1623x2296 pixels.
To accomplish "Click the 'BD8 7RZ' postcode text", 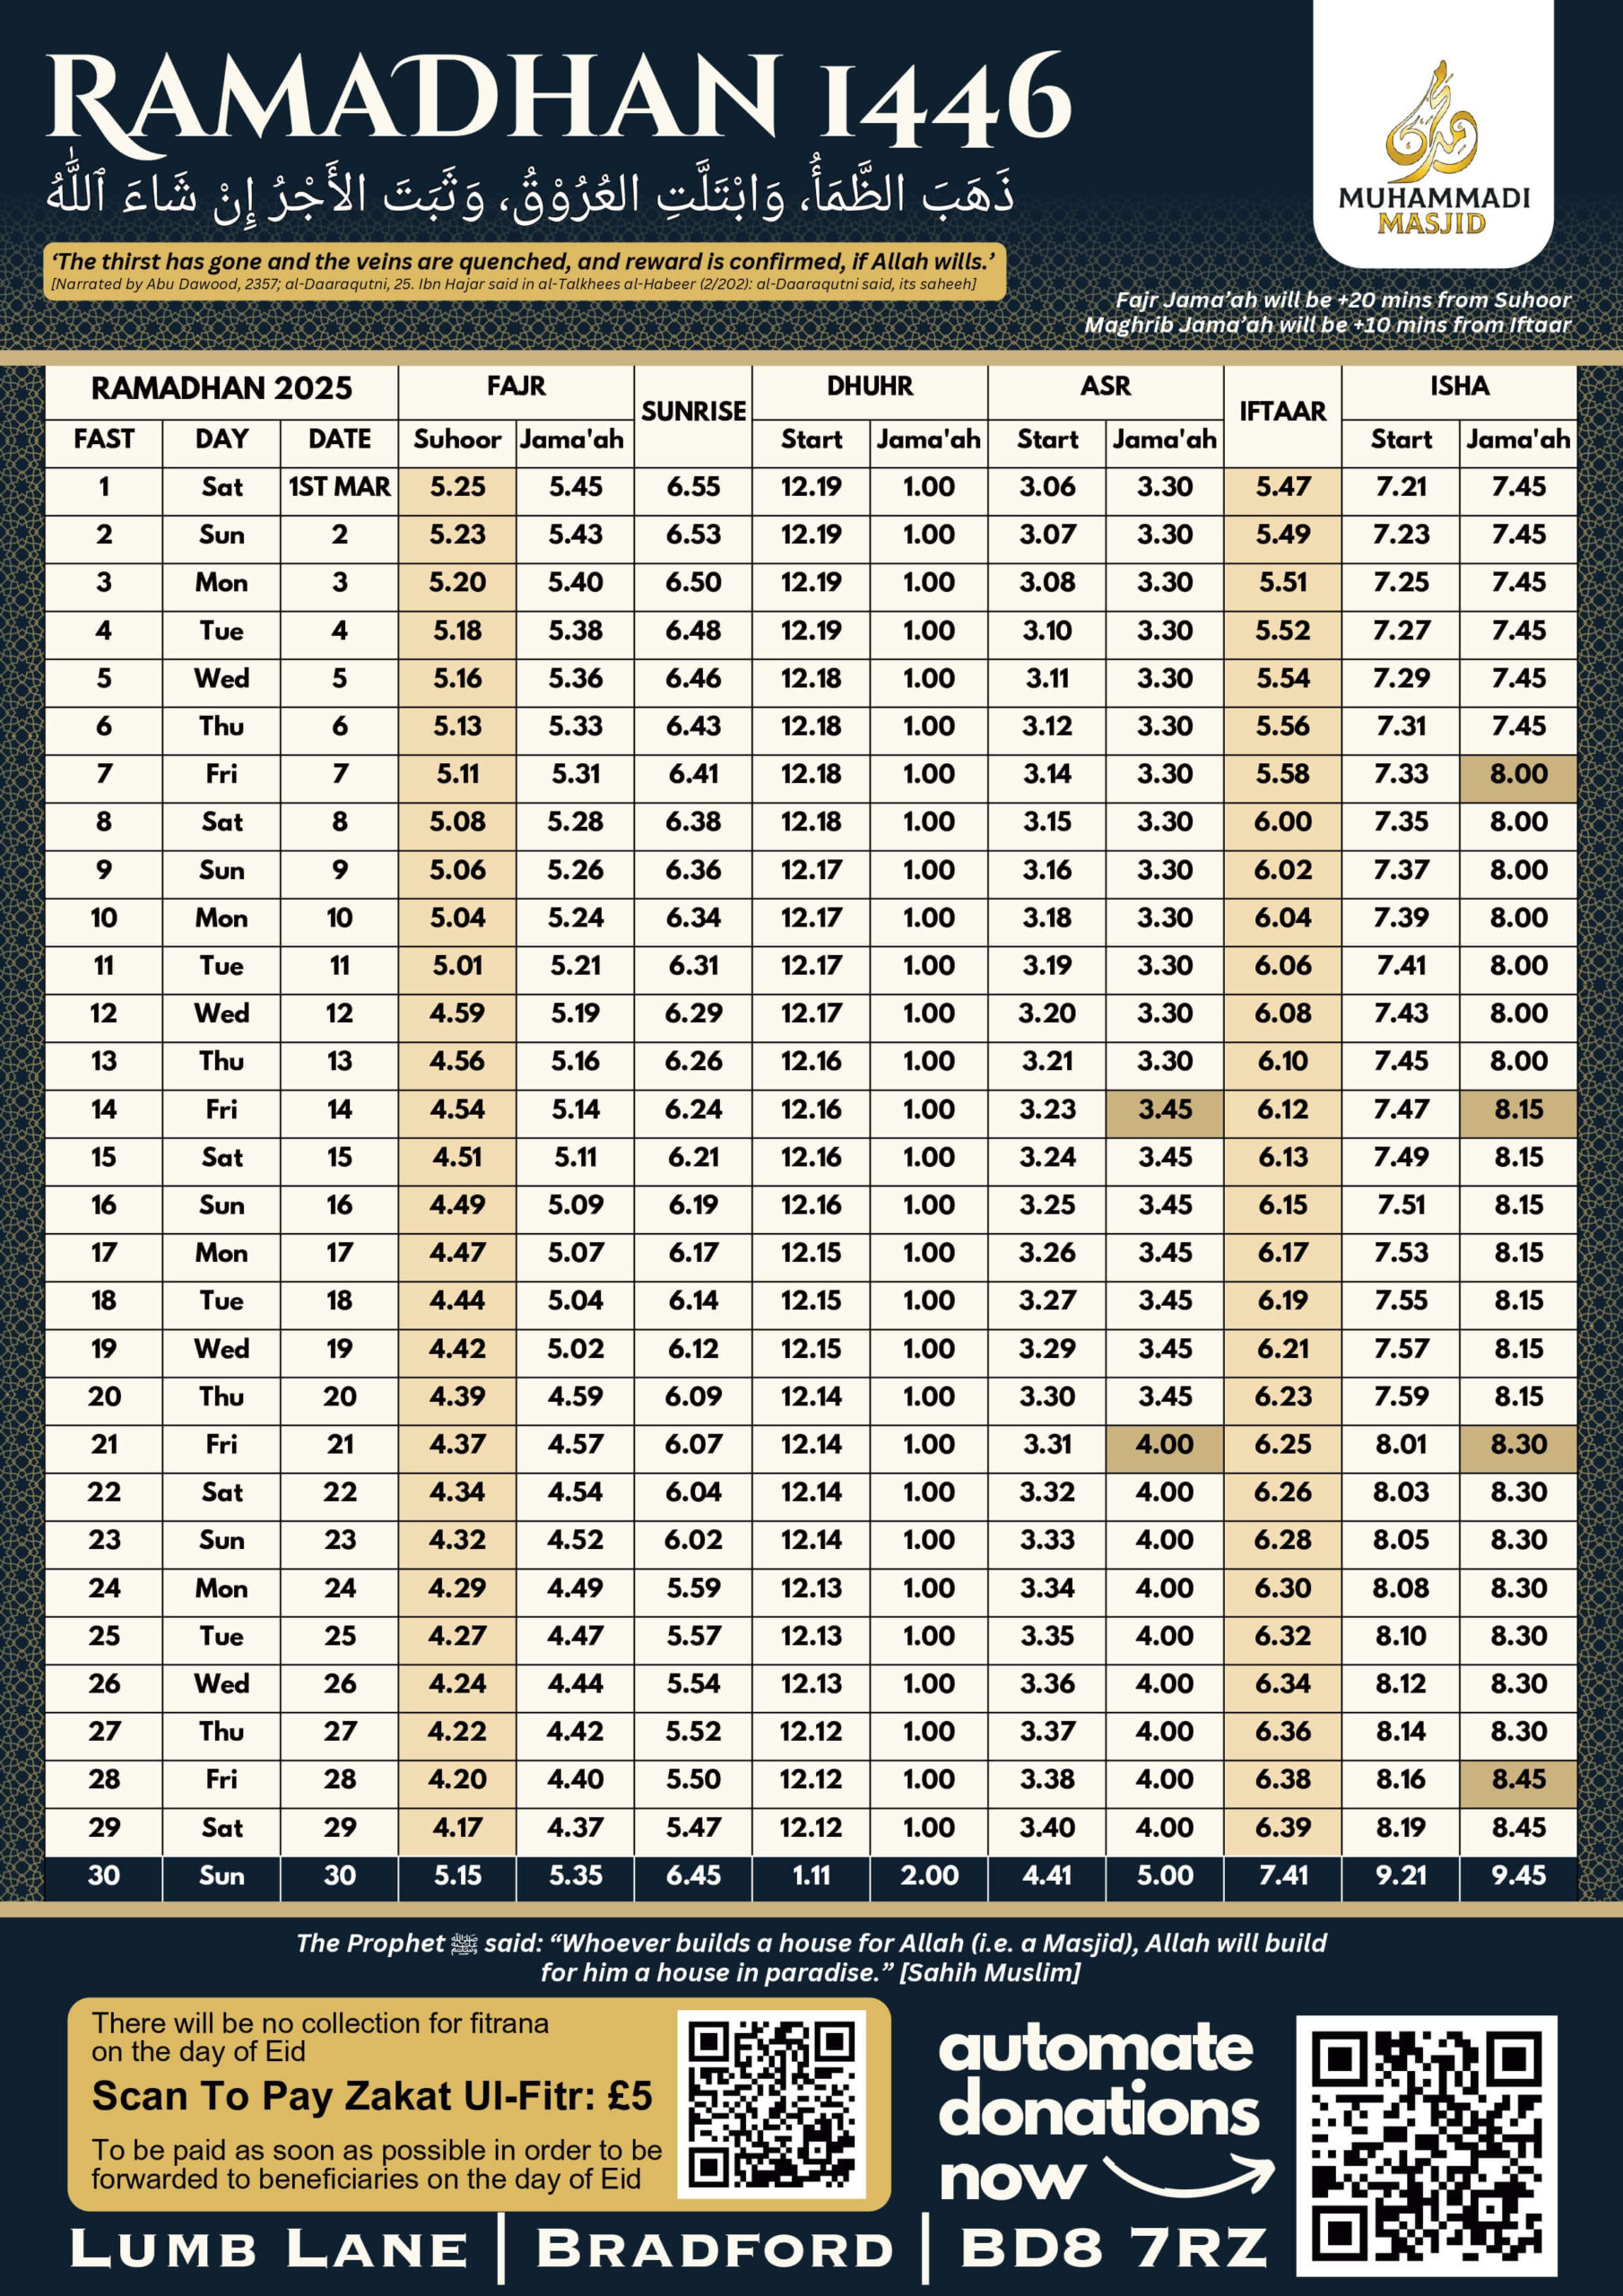I will point(1115,2249).
